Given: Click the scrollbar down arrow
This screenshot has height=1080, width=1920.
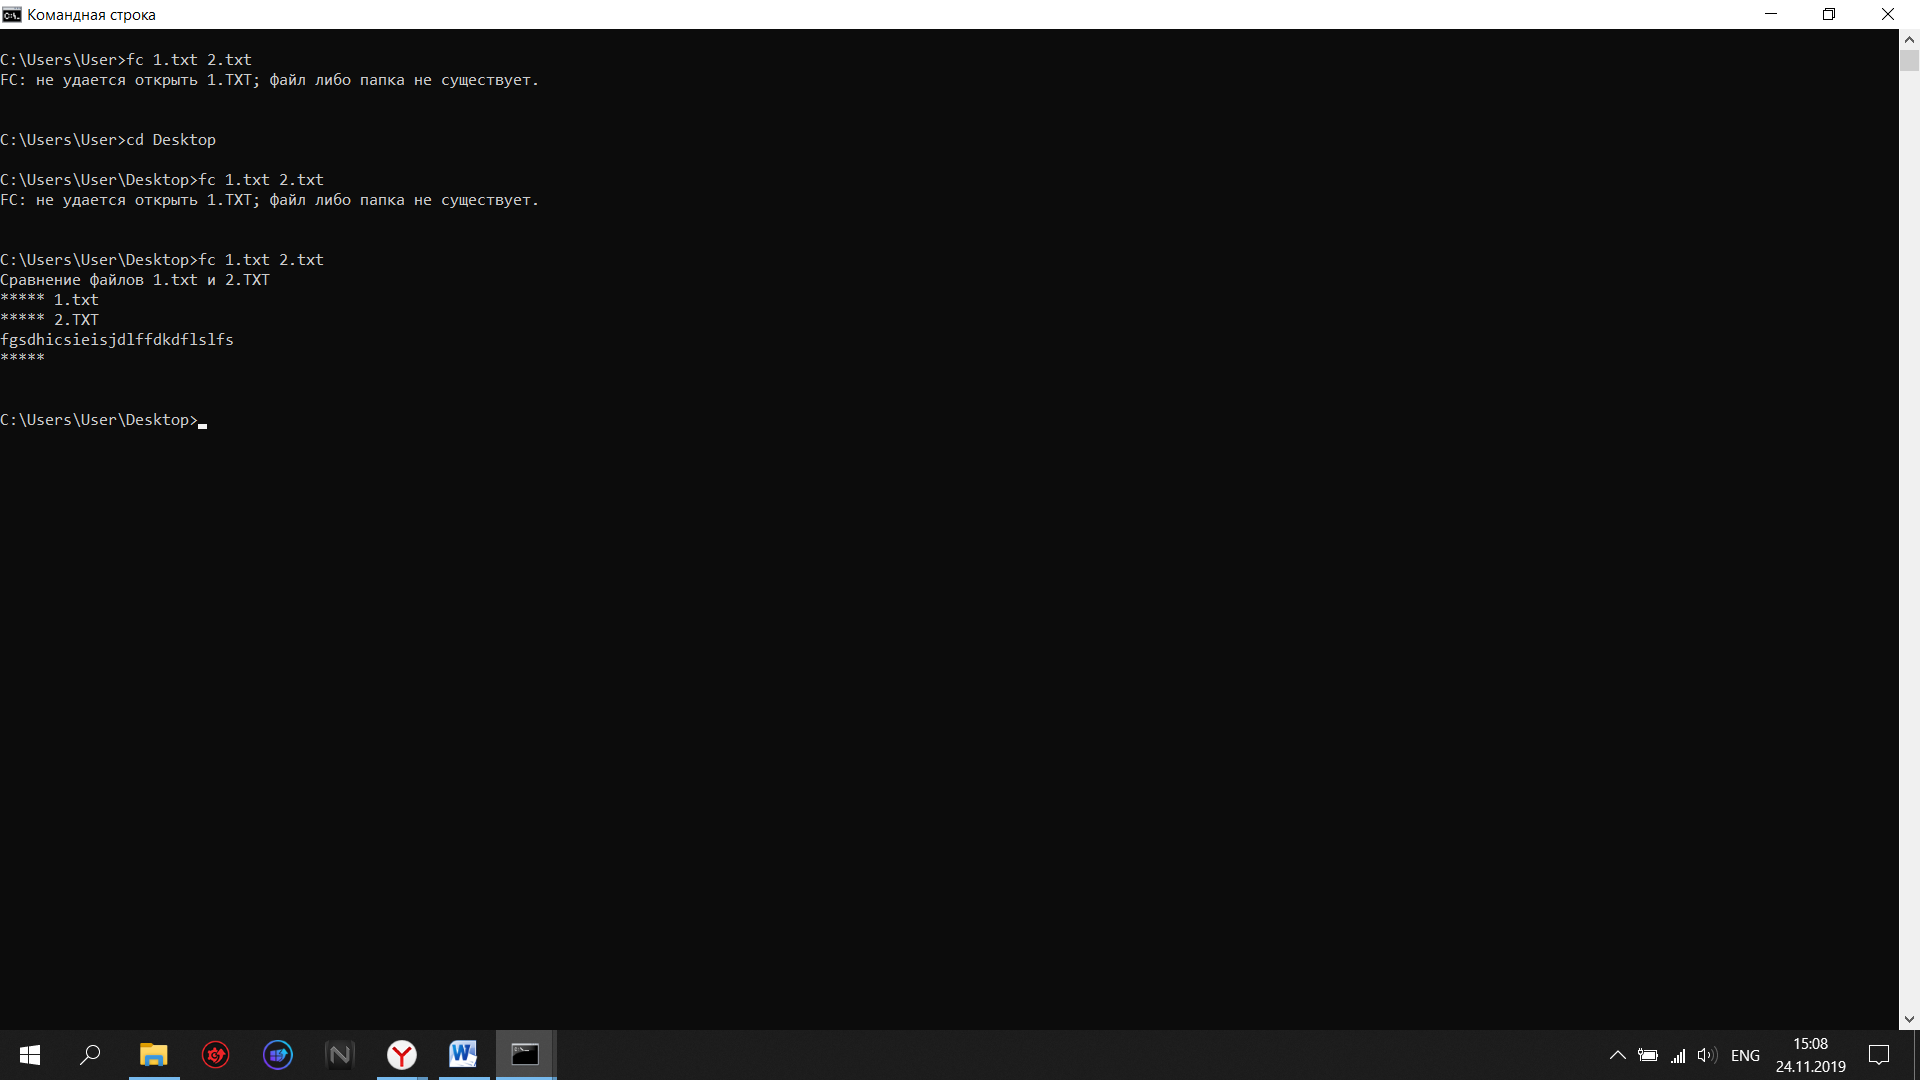Looking at the screenshot, I should click(1909, 1020).
